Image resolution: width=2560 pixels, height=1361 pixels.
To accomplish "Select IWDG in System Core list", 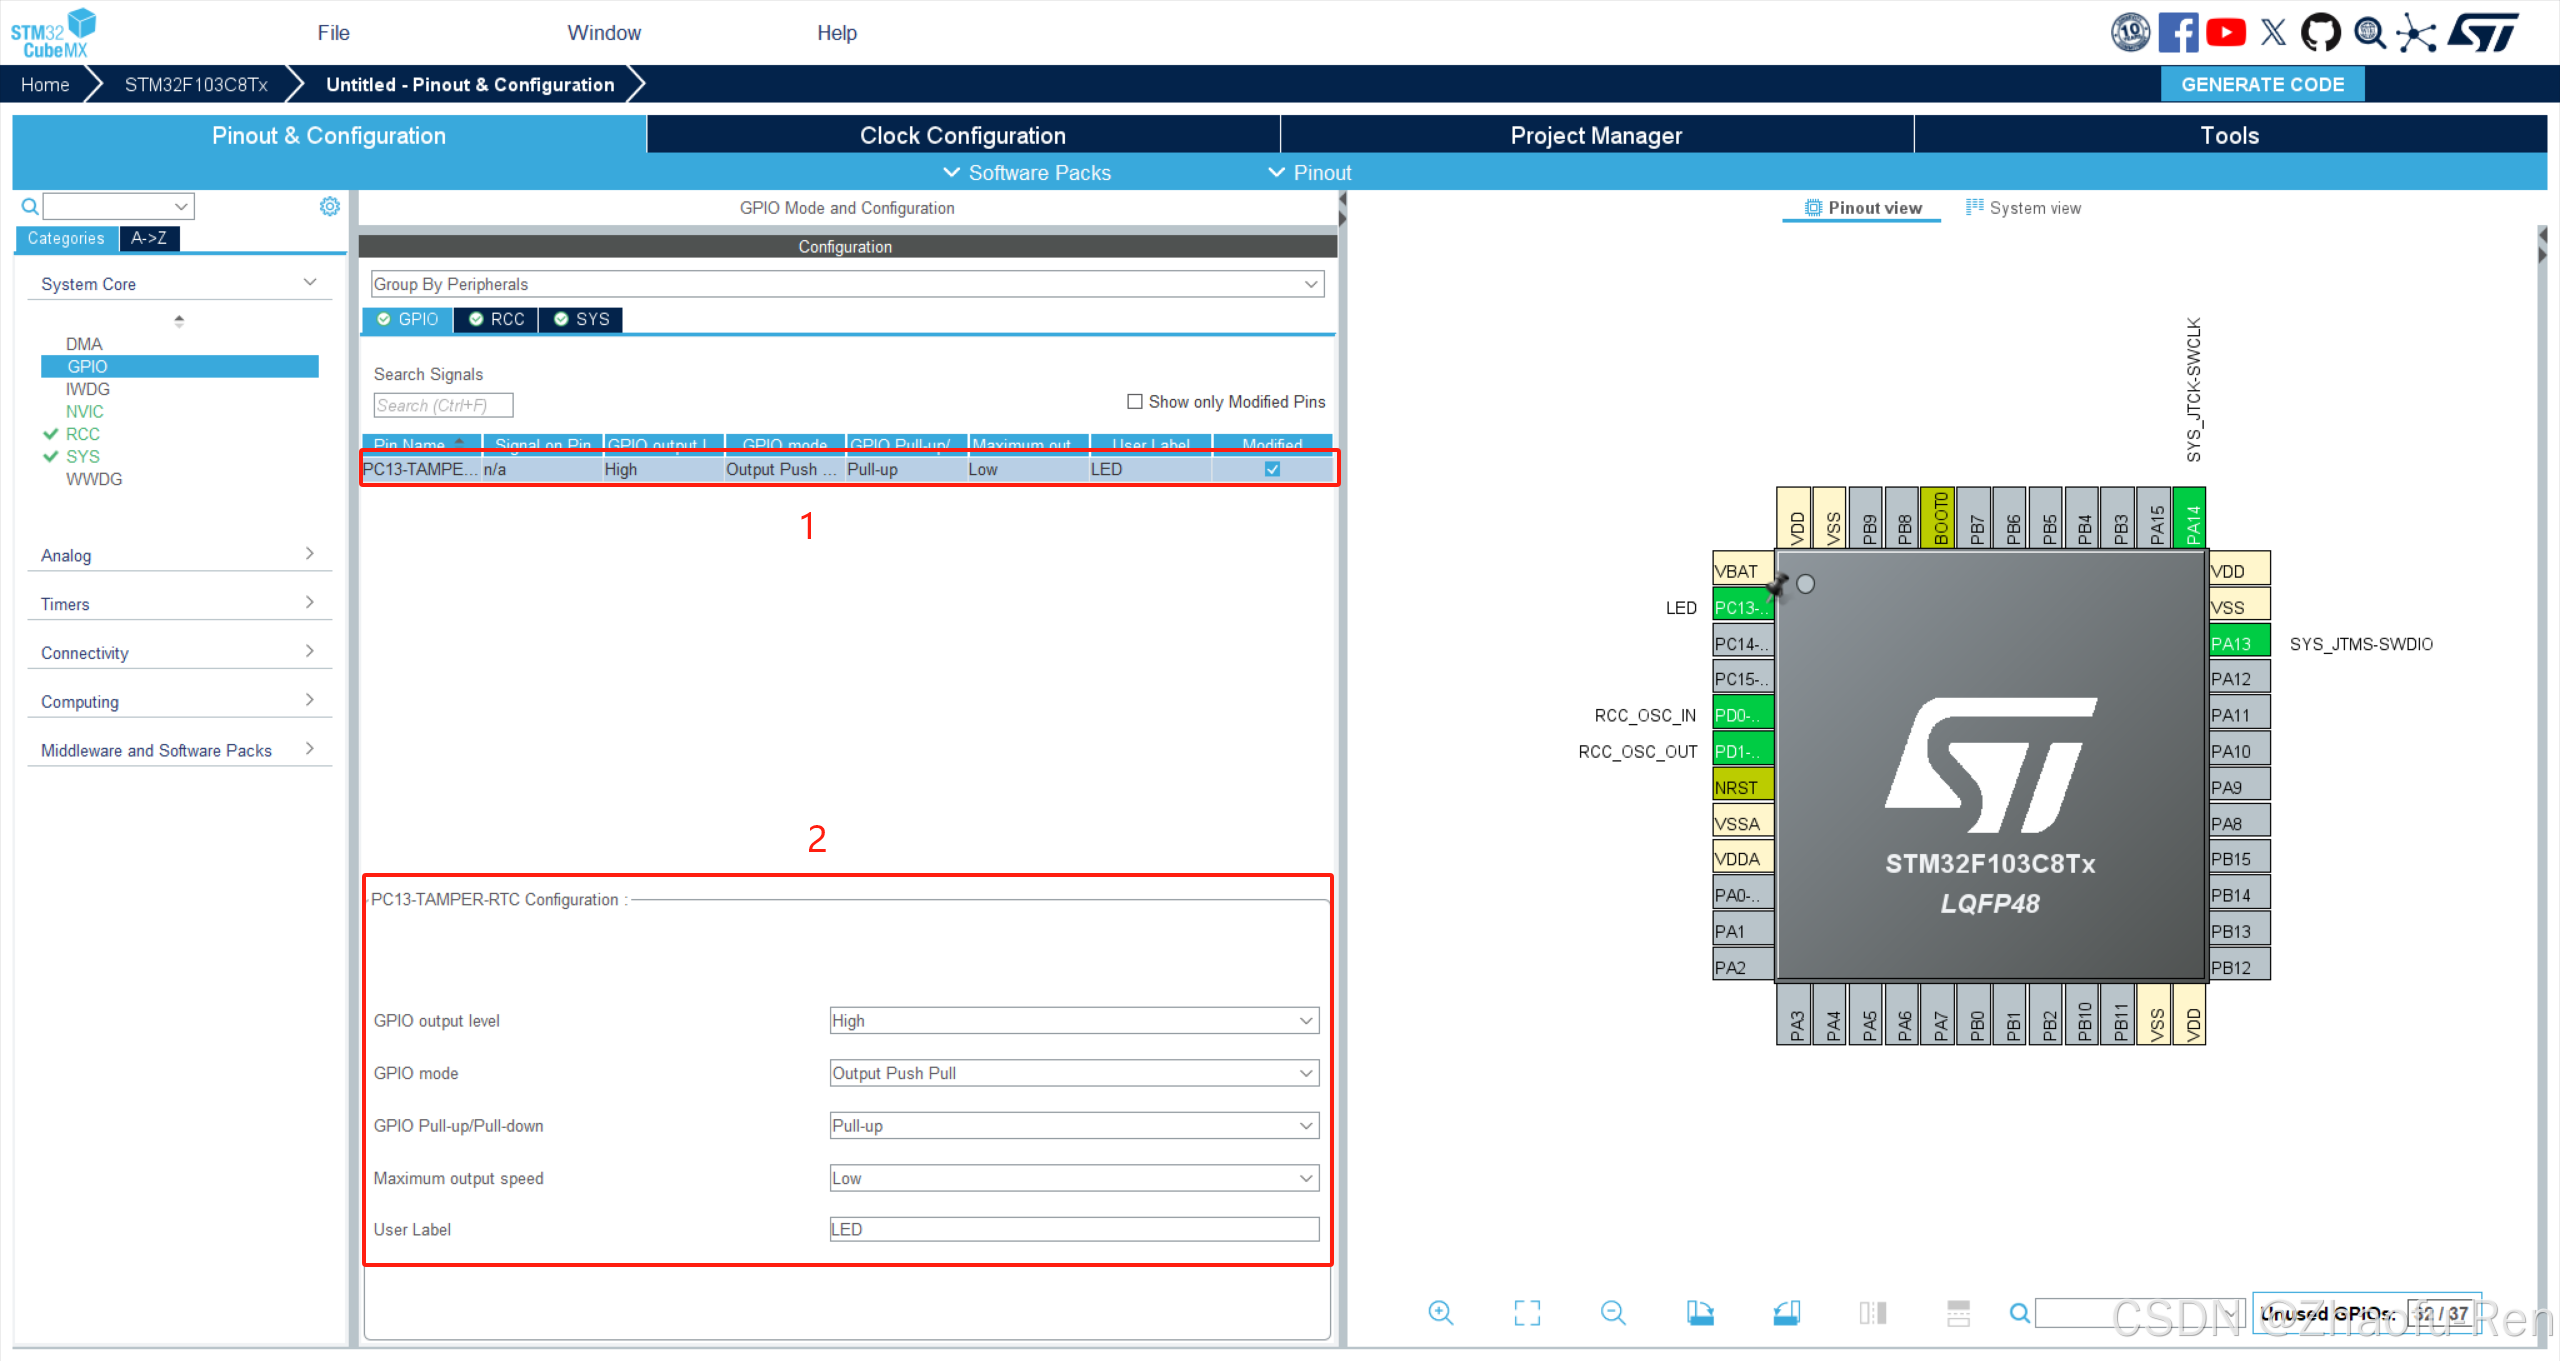I will (88, 389).
